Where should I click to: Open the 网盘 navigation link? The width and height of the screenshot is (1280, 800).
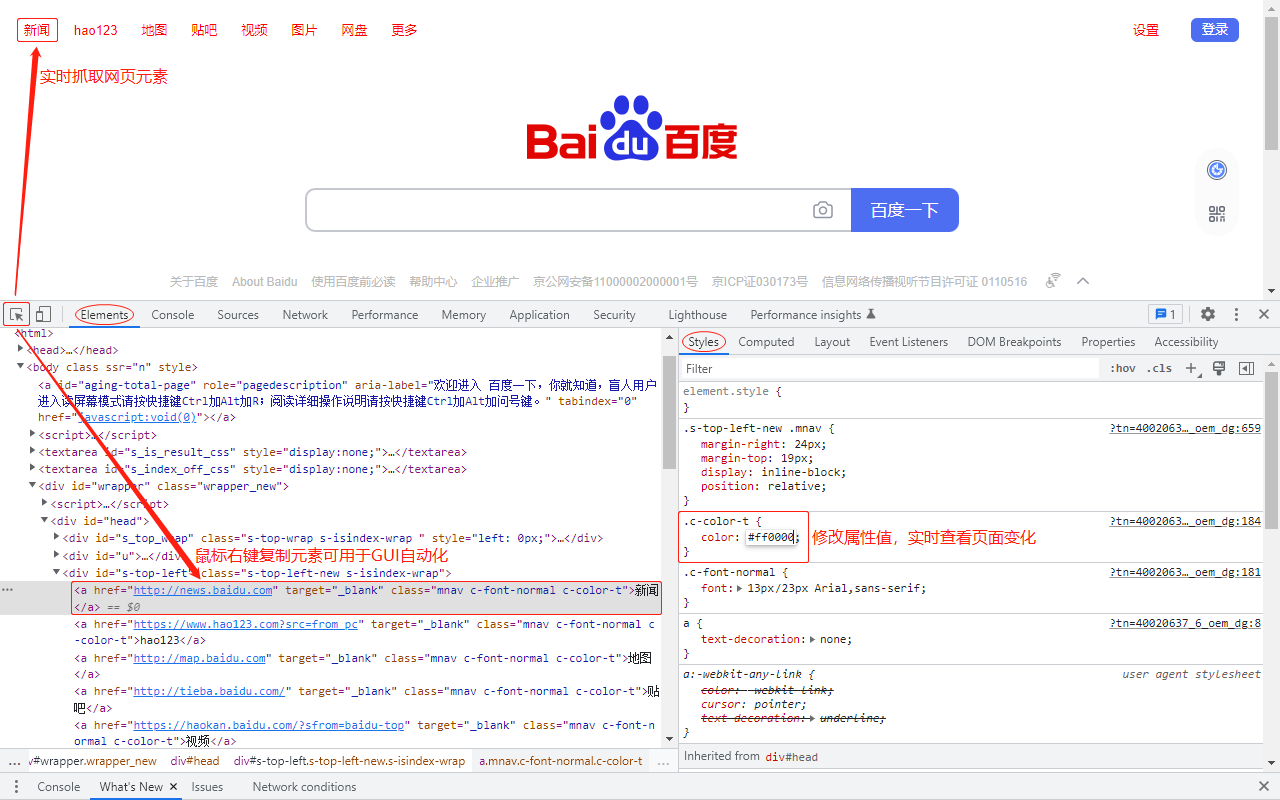[x=354, y=30]
